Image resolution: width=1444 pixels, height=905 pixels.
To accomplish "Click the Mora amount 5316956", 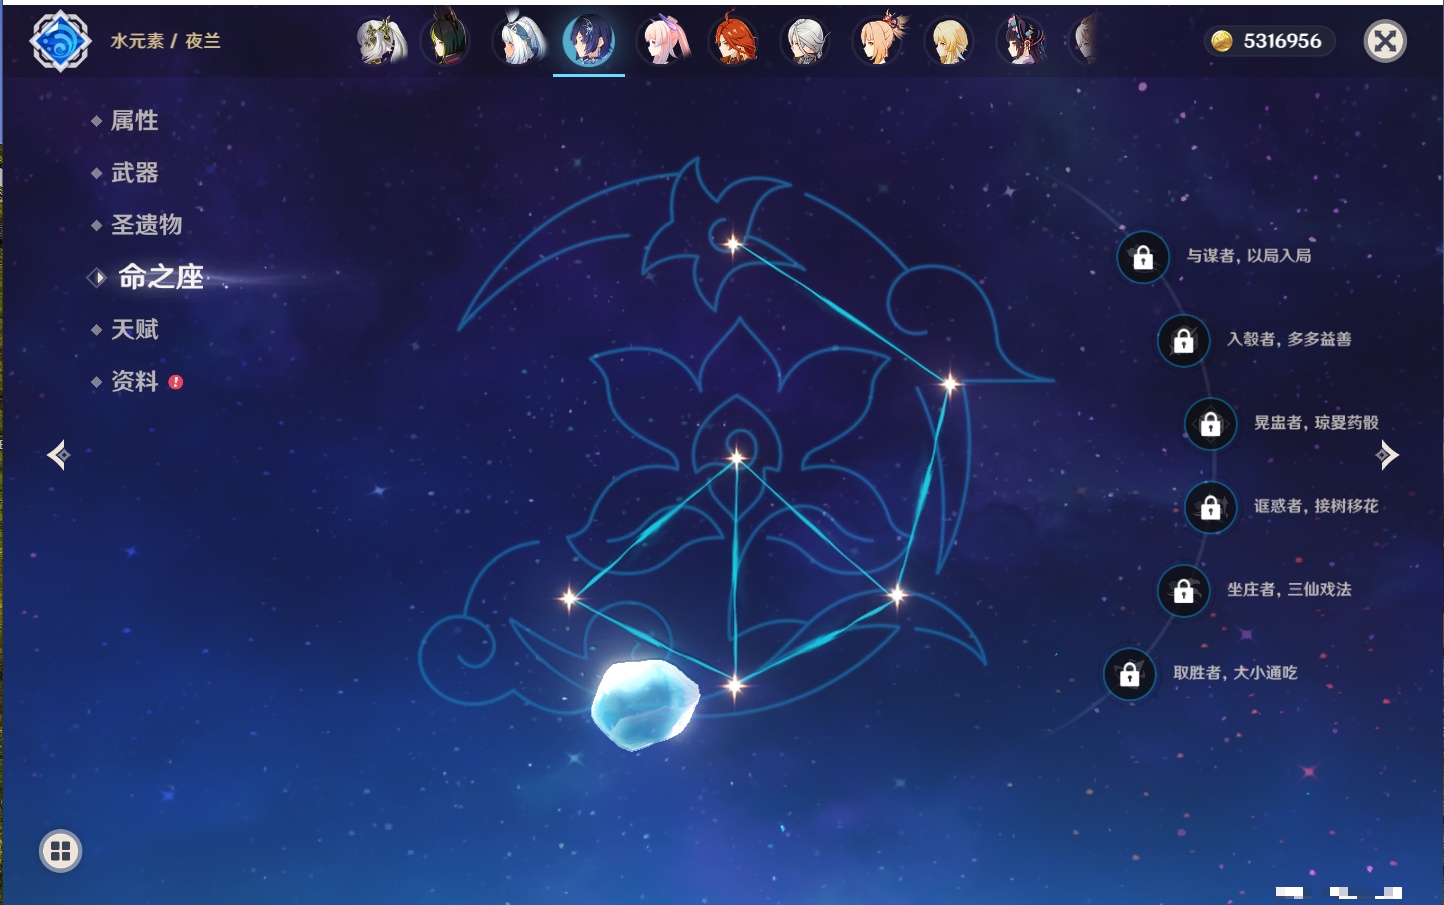I will pyautogui.click(x=1282, y=41).
